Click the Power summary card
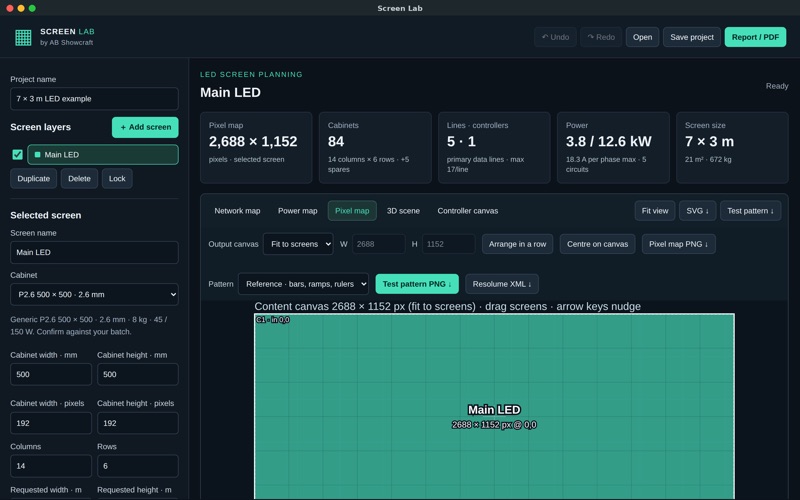 [x=613, y=147]
